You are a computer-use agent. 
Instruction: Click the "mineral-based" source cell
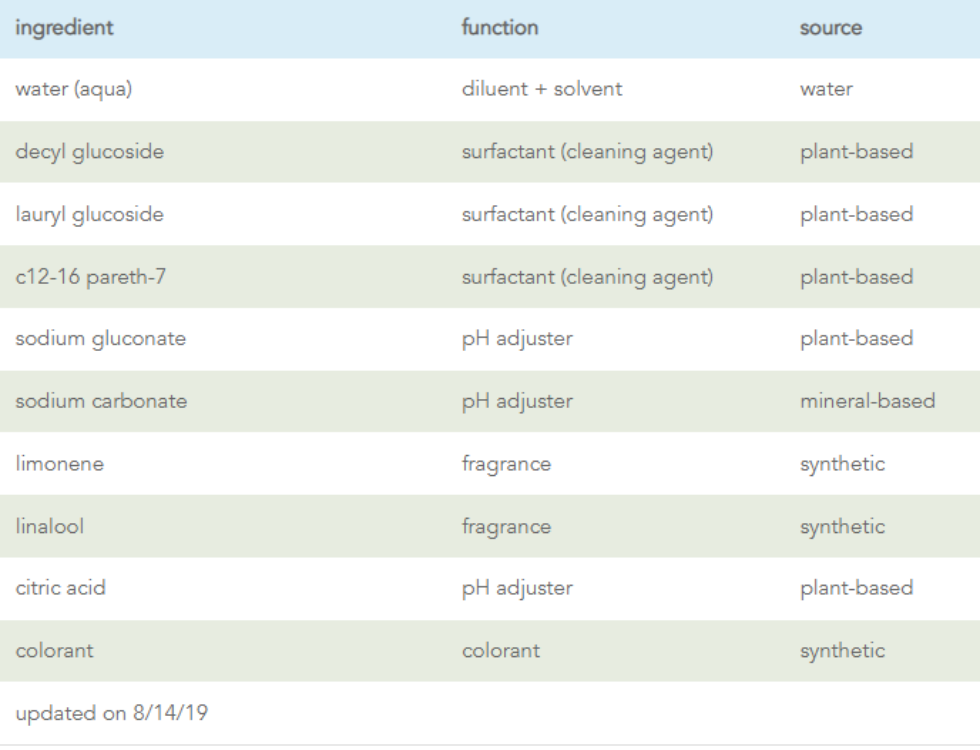coord(867,401)
